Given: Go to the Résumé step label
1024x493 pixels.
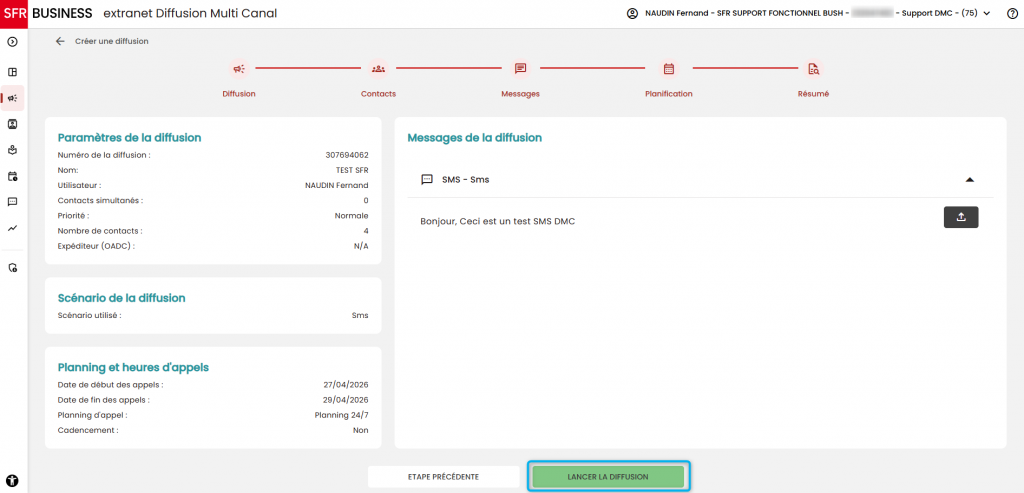Looking at the screenshot, I should pos(813,94).
